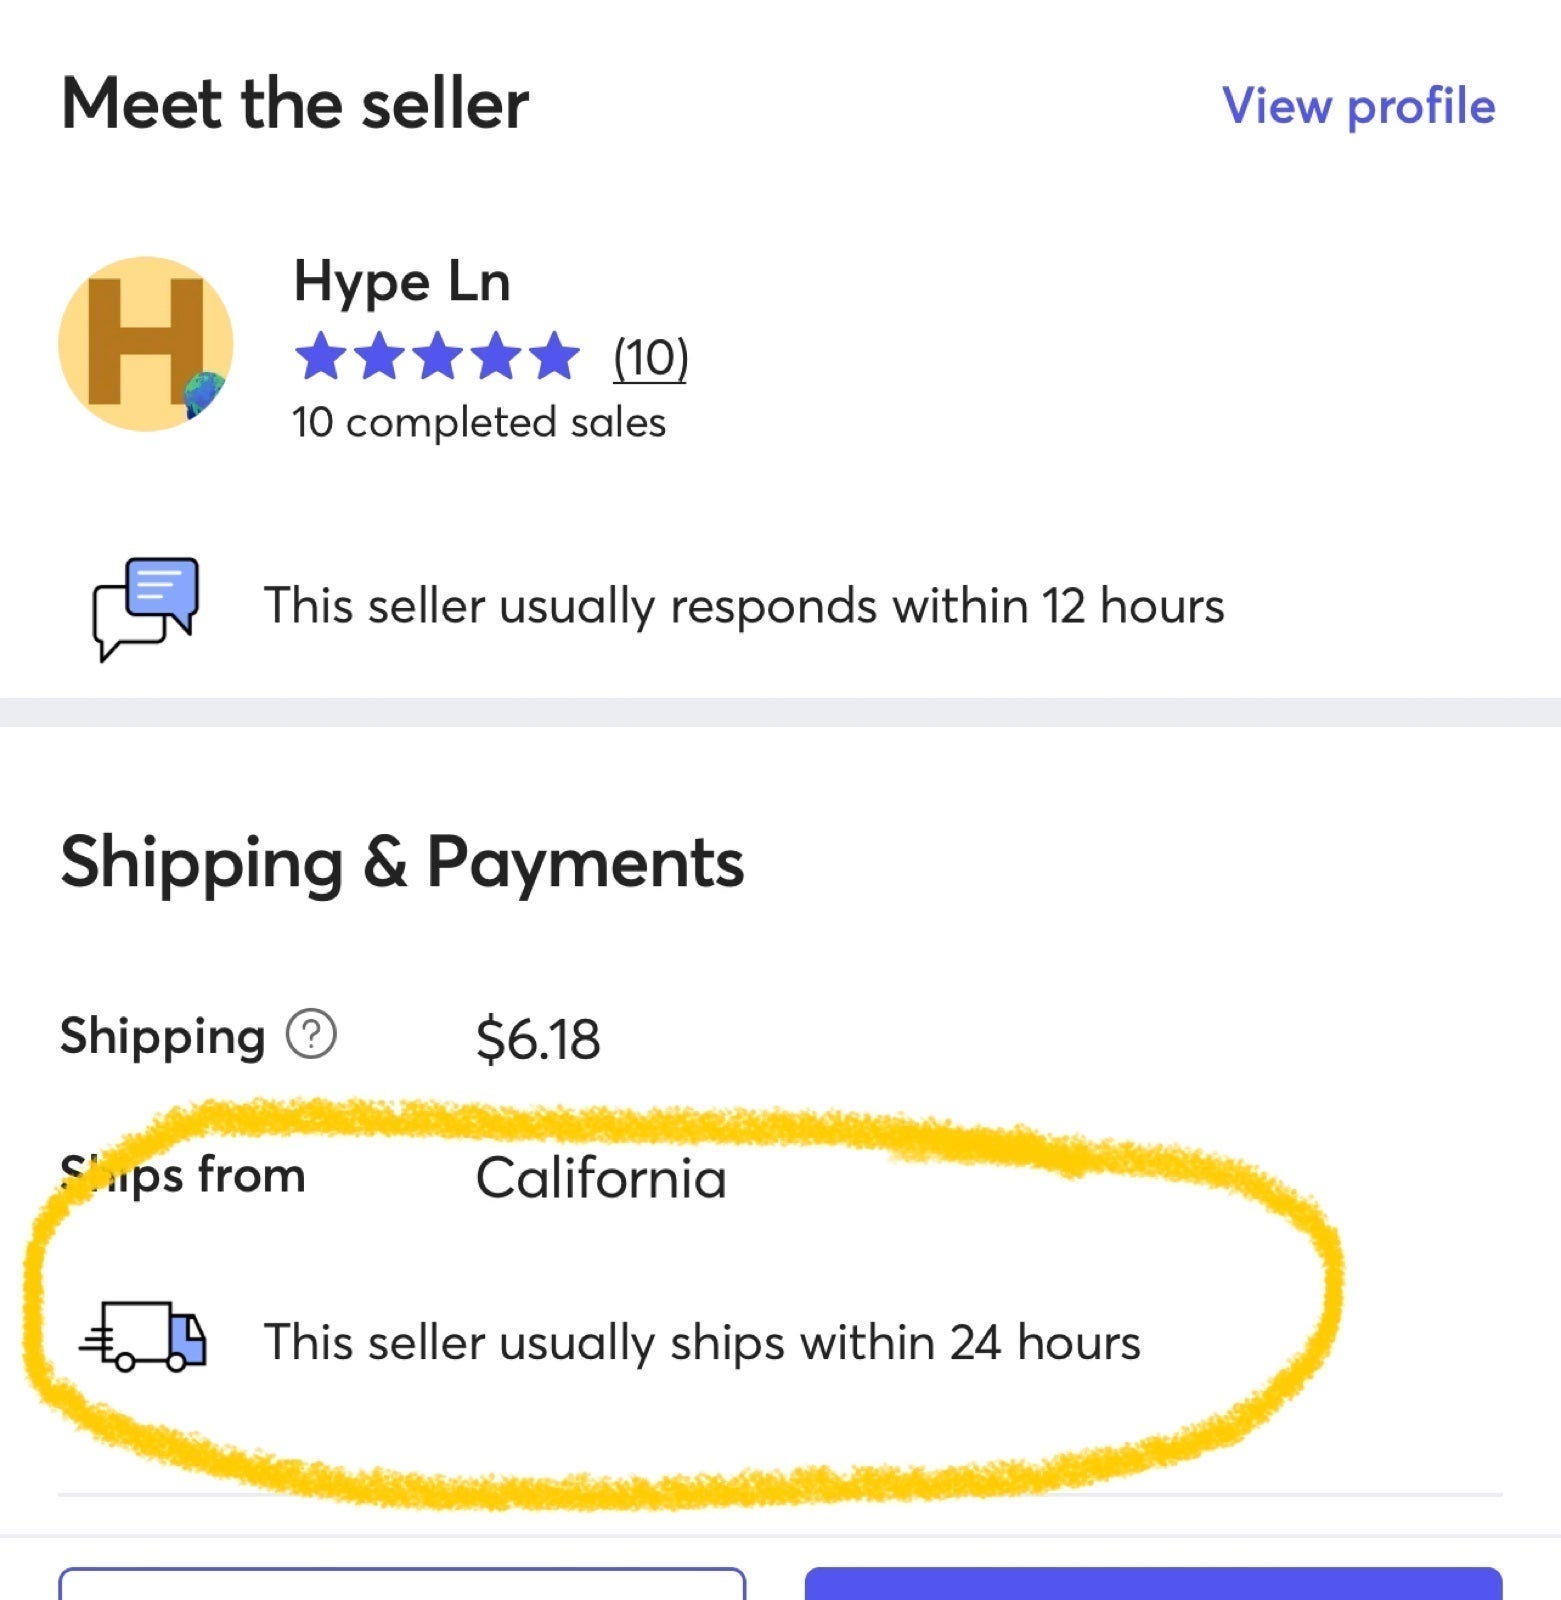Click the first rating star
The width and height of the screenshot is (1561, 1600).
320,356
